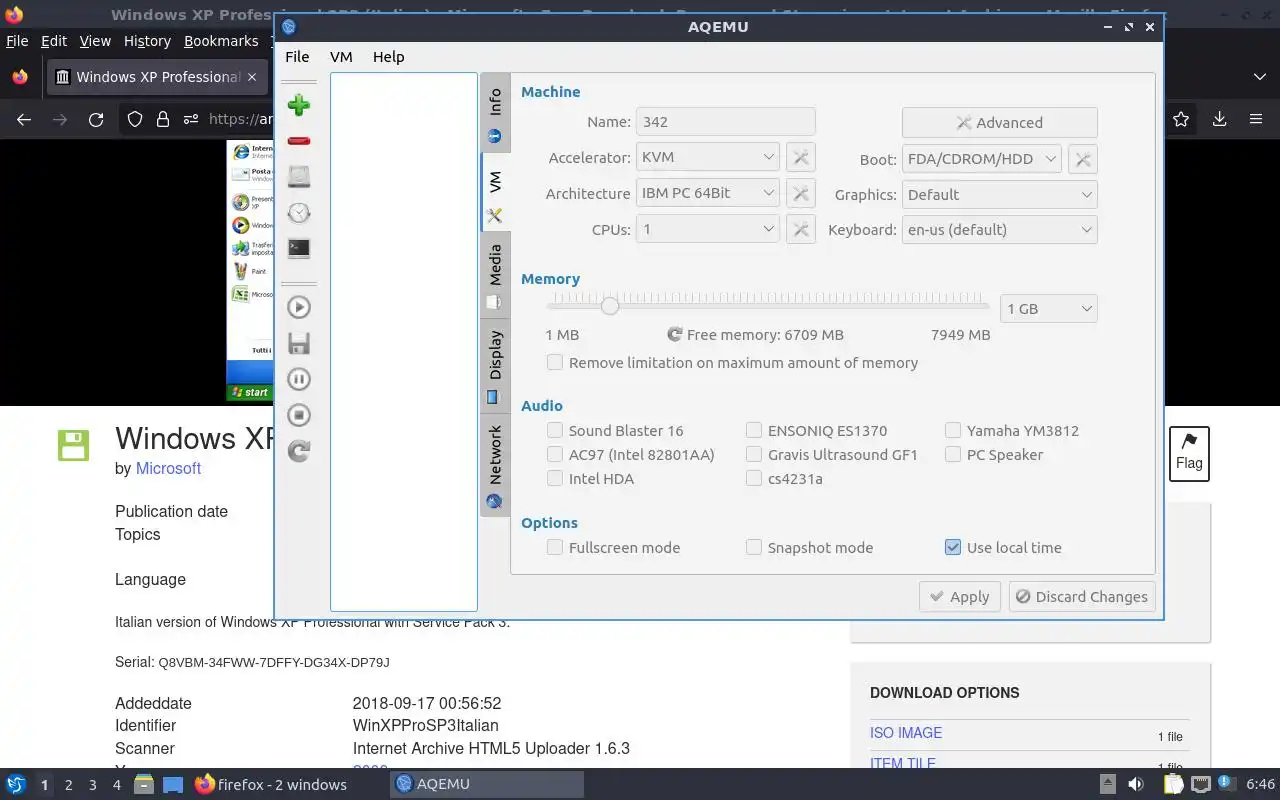Viewport: 1280px width, 800px height.
Task: Open Architecture settings tool icon
Action: click(800, 194)
